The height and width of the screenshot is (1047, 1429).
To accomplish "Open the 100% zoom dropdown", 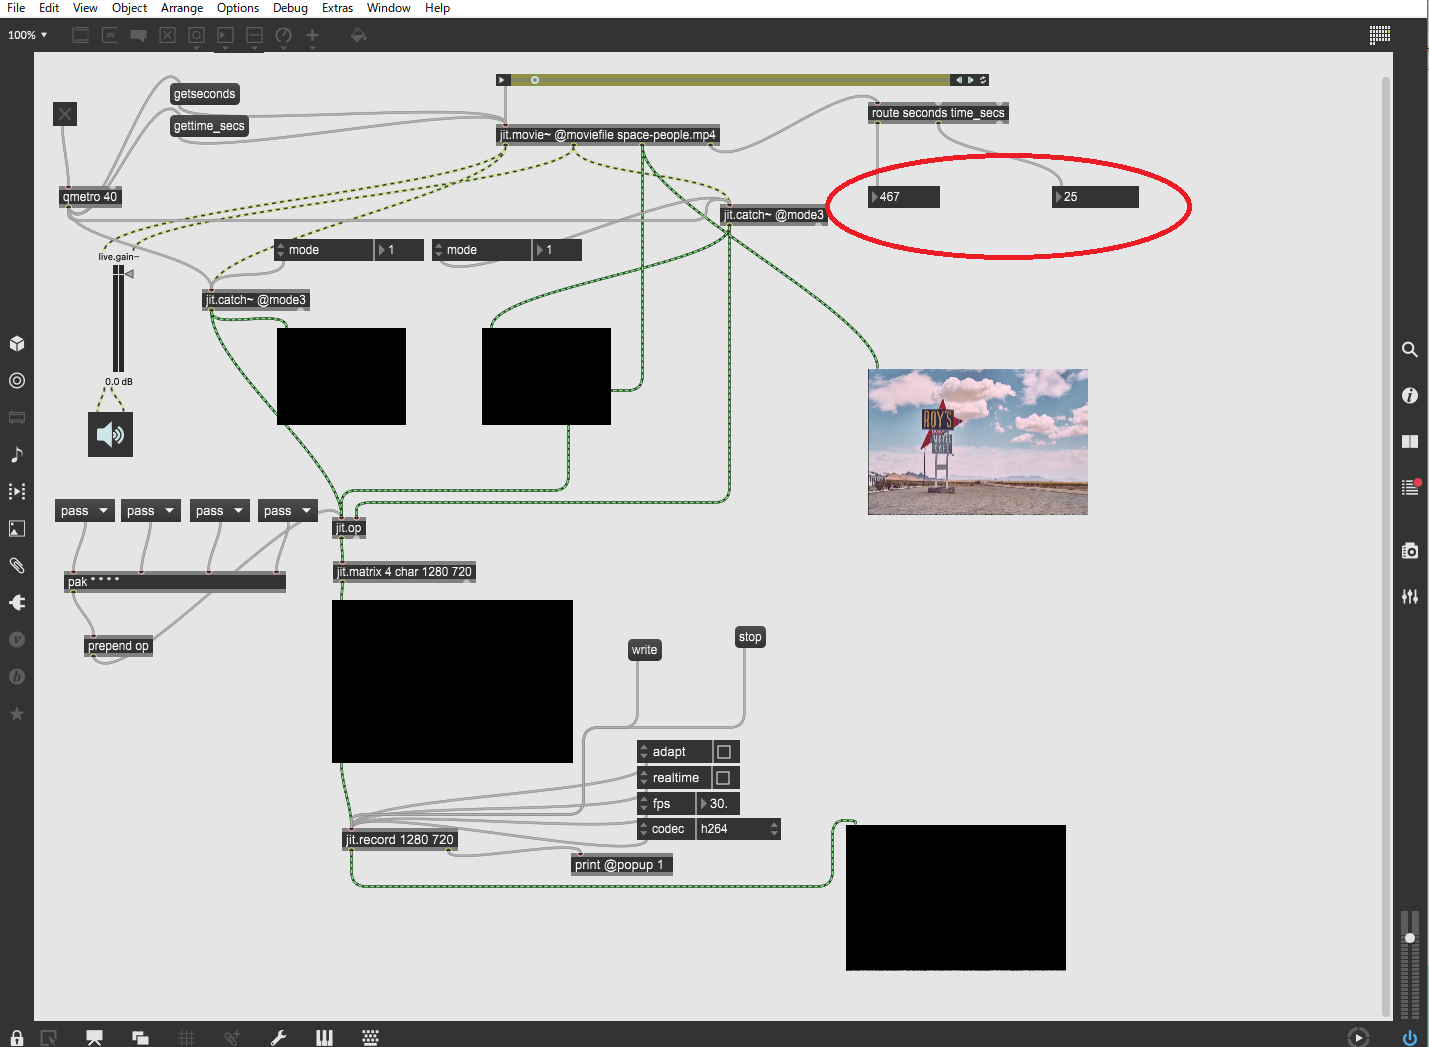I will (x=28, y=35).
